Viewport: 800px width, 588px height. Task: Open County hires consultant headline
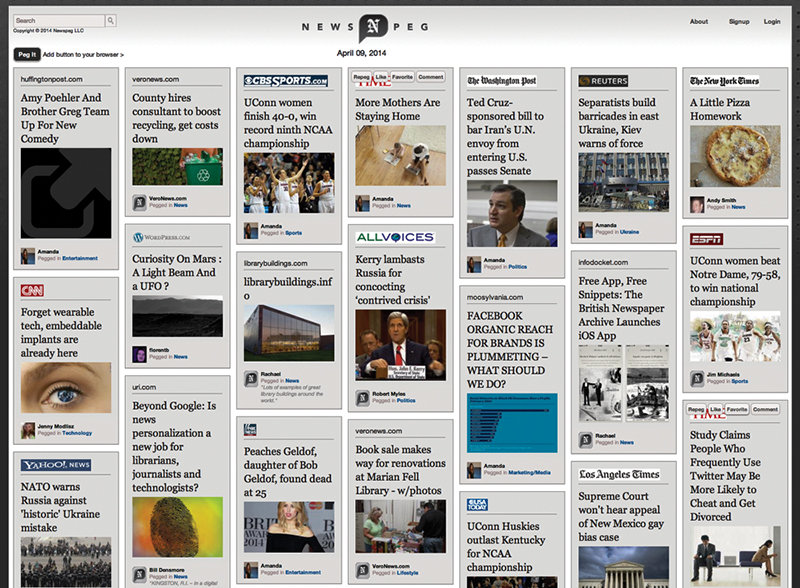177,118
